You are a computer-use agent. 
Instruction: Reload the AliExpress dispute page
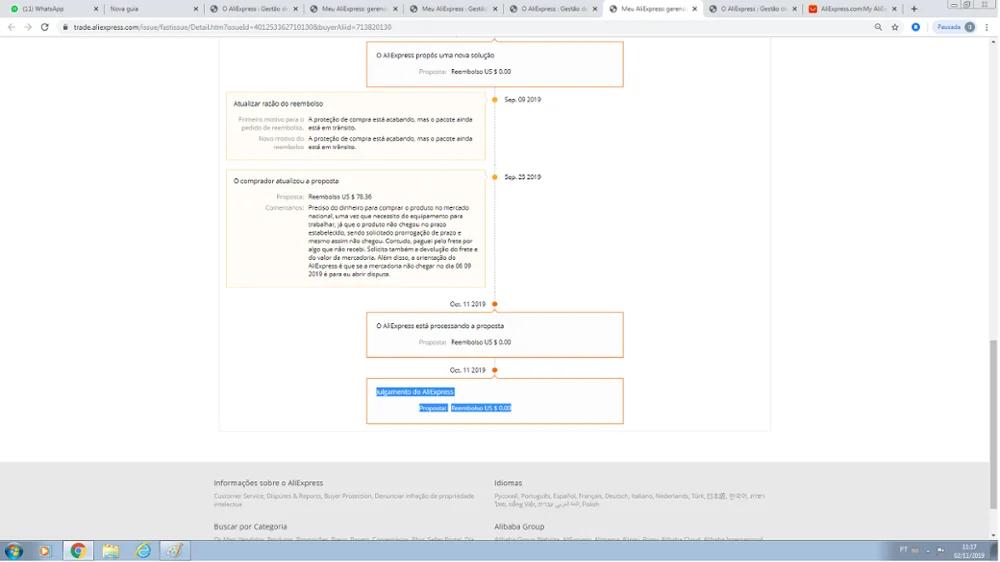point(45,27)
